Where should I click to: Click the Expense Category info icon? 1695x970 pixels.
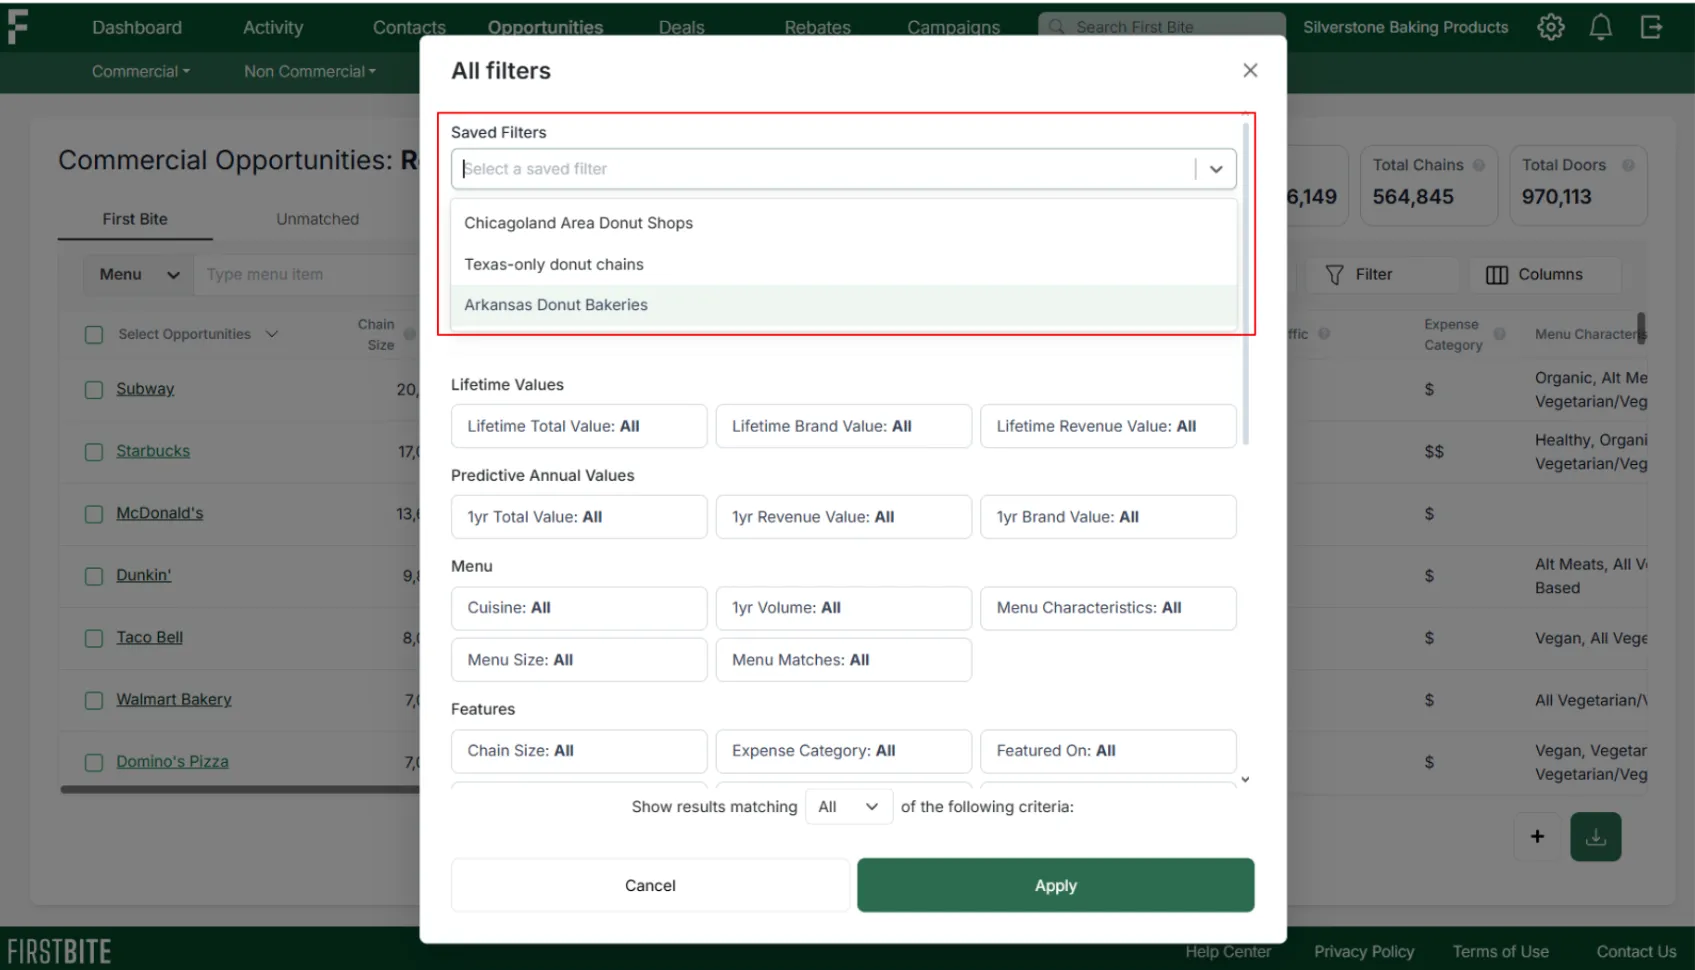point(1499,334)
